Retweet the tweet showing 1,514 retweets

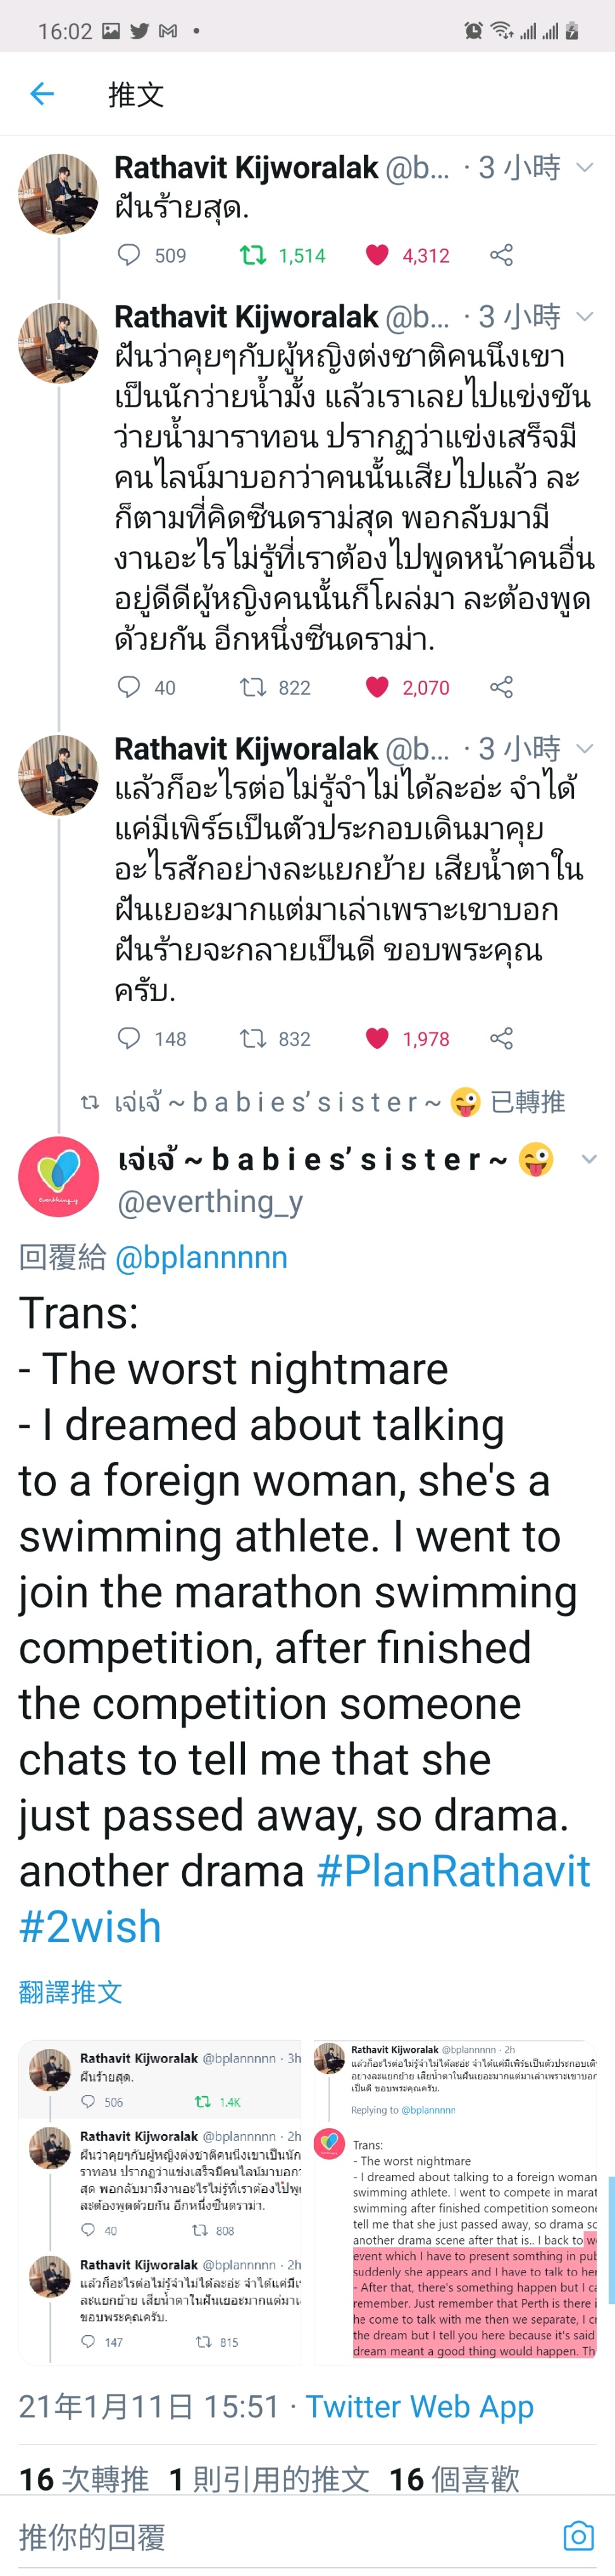click(253, 255)
